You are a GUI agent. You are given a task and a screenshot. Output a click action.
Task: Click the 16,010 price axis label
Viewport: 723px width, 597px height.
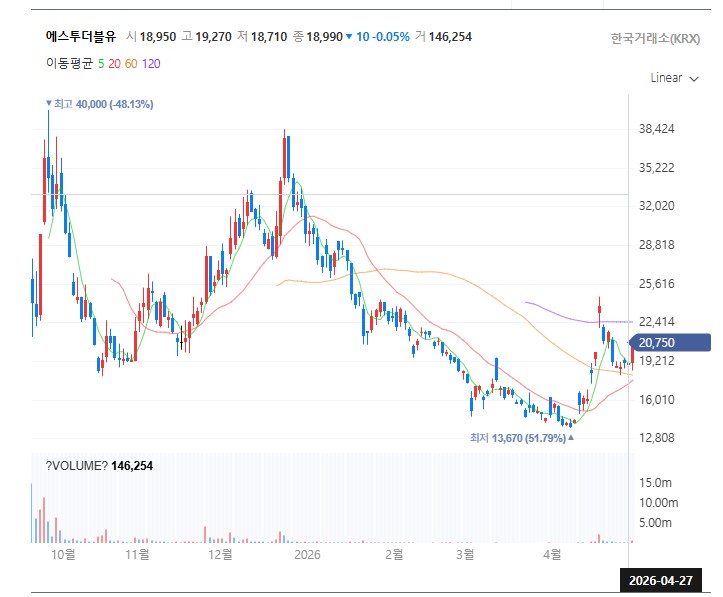coord(657,399)
